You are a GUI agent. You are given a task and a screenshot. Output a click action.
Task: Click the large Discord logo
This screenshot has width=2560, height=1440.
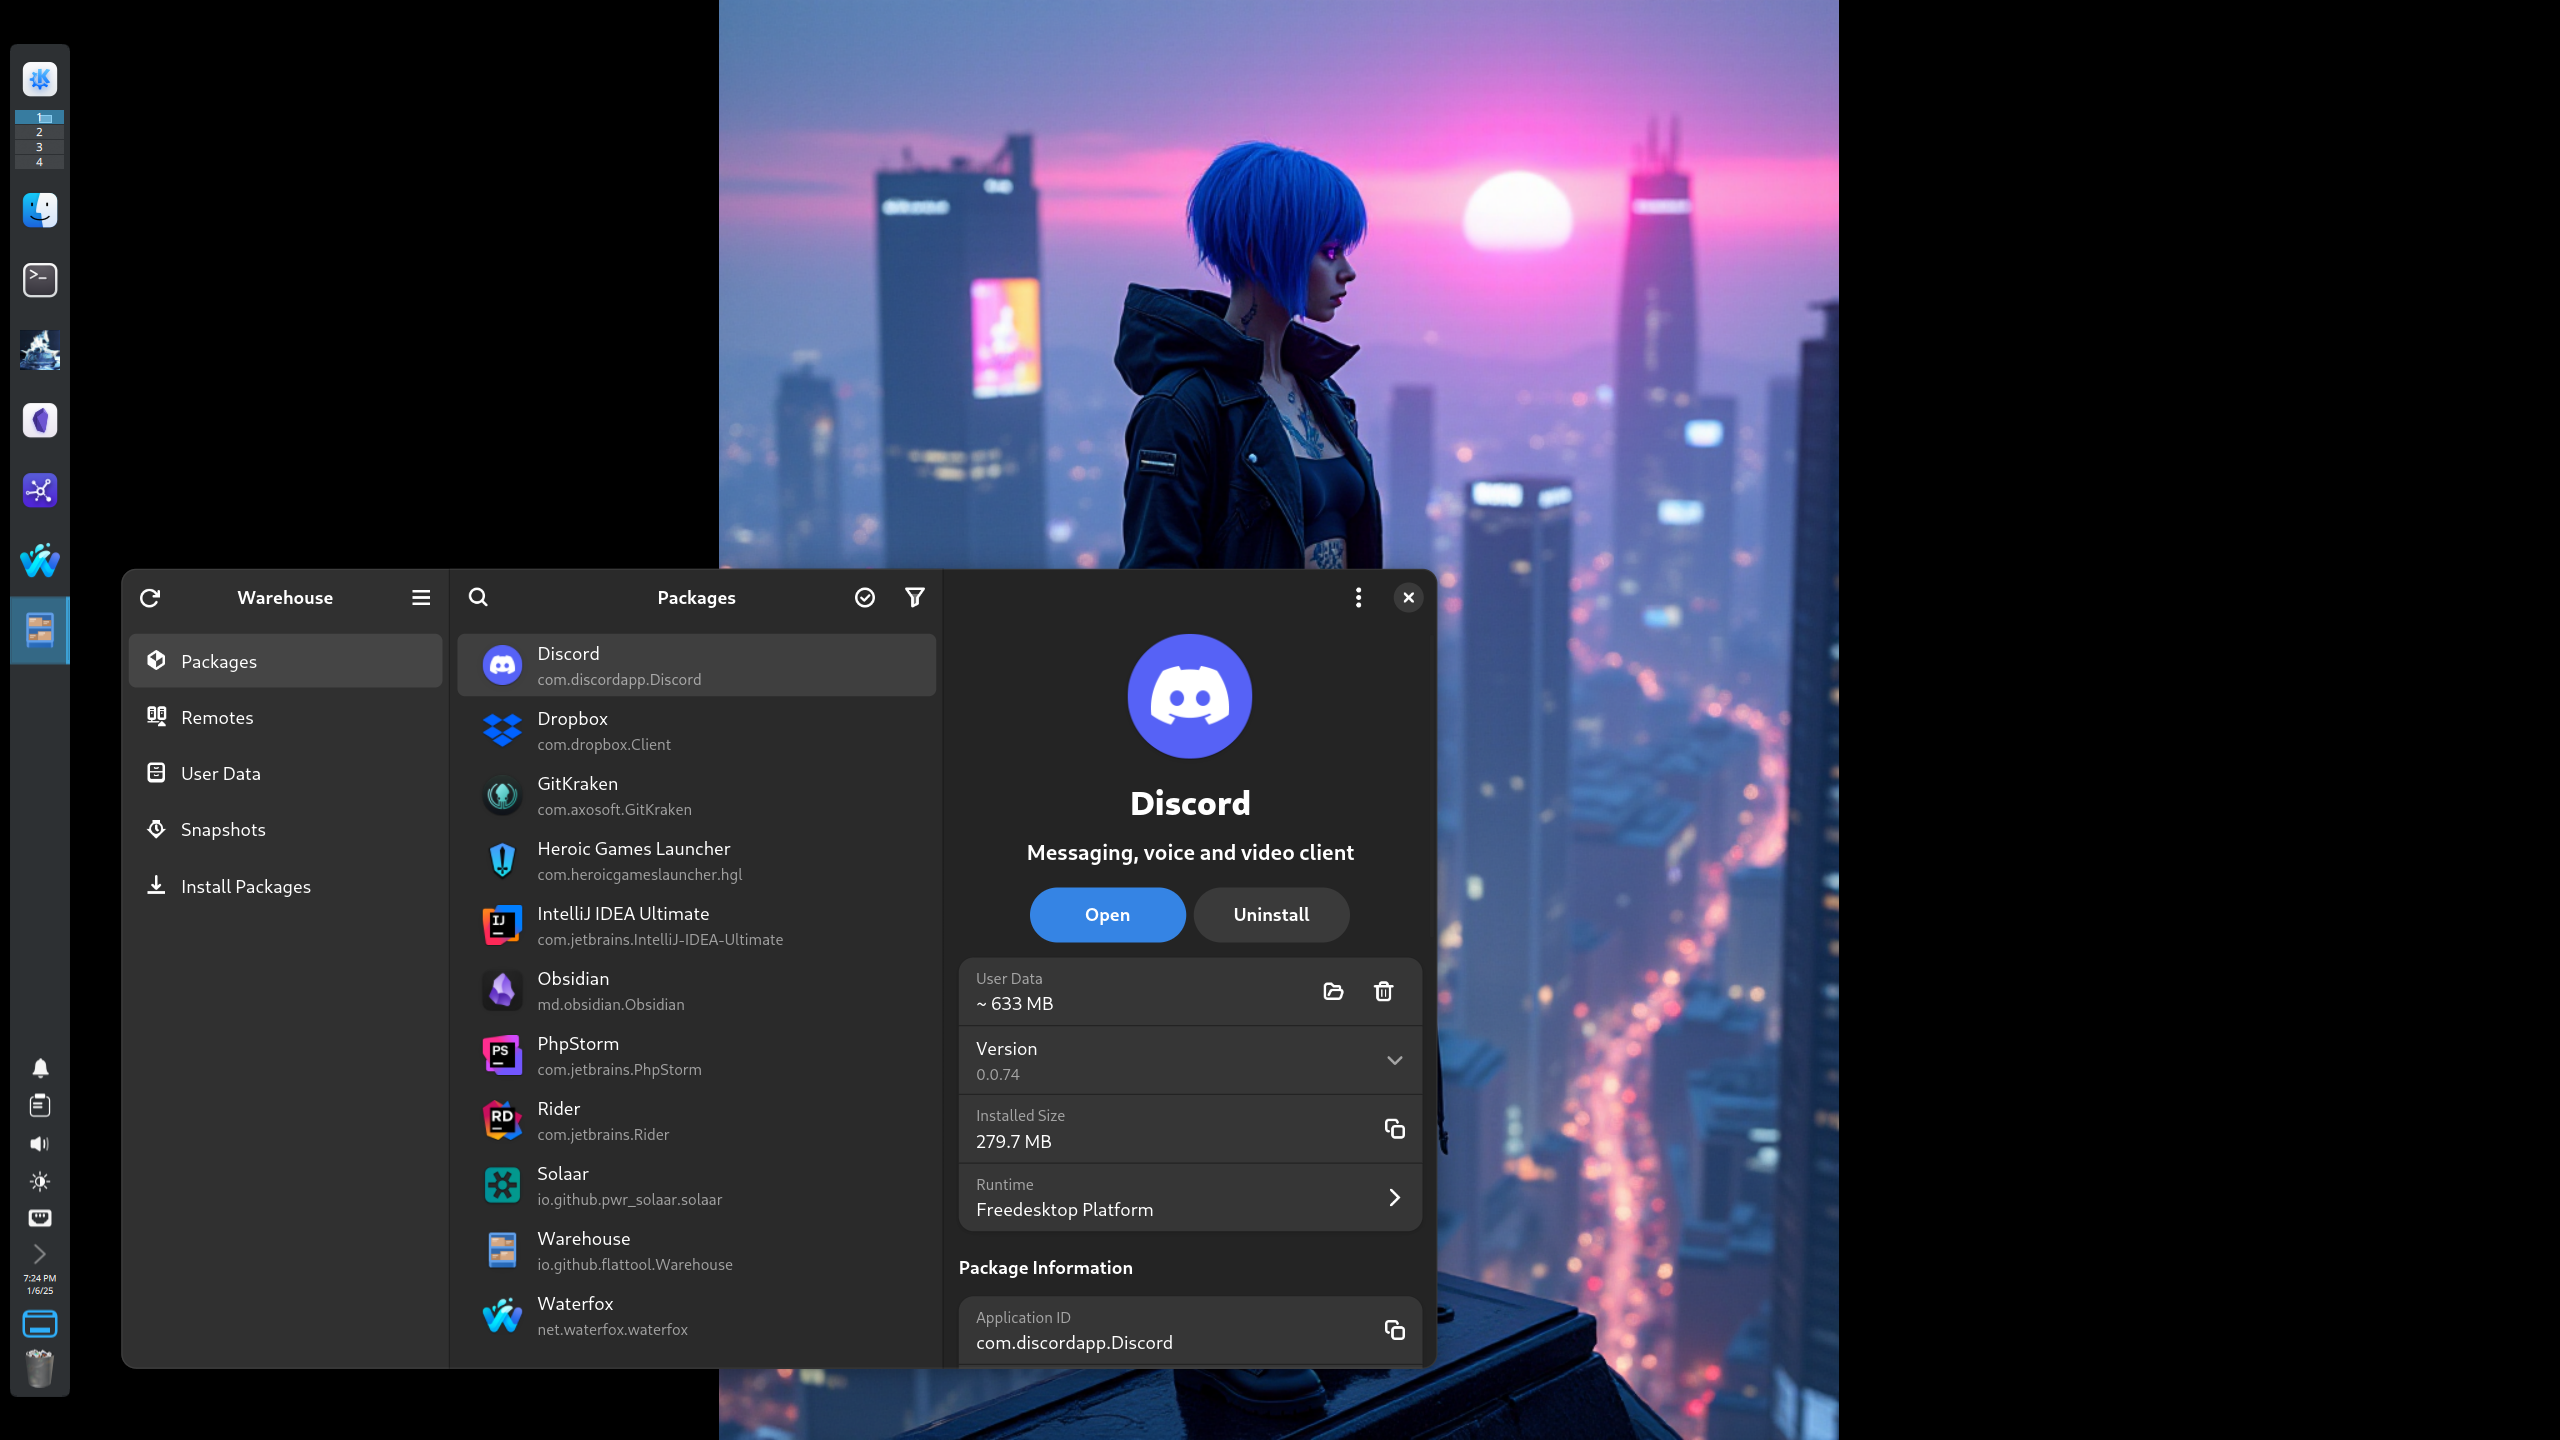[x=1189, y=696]
